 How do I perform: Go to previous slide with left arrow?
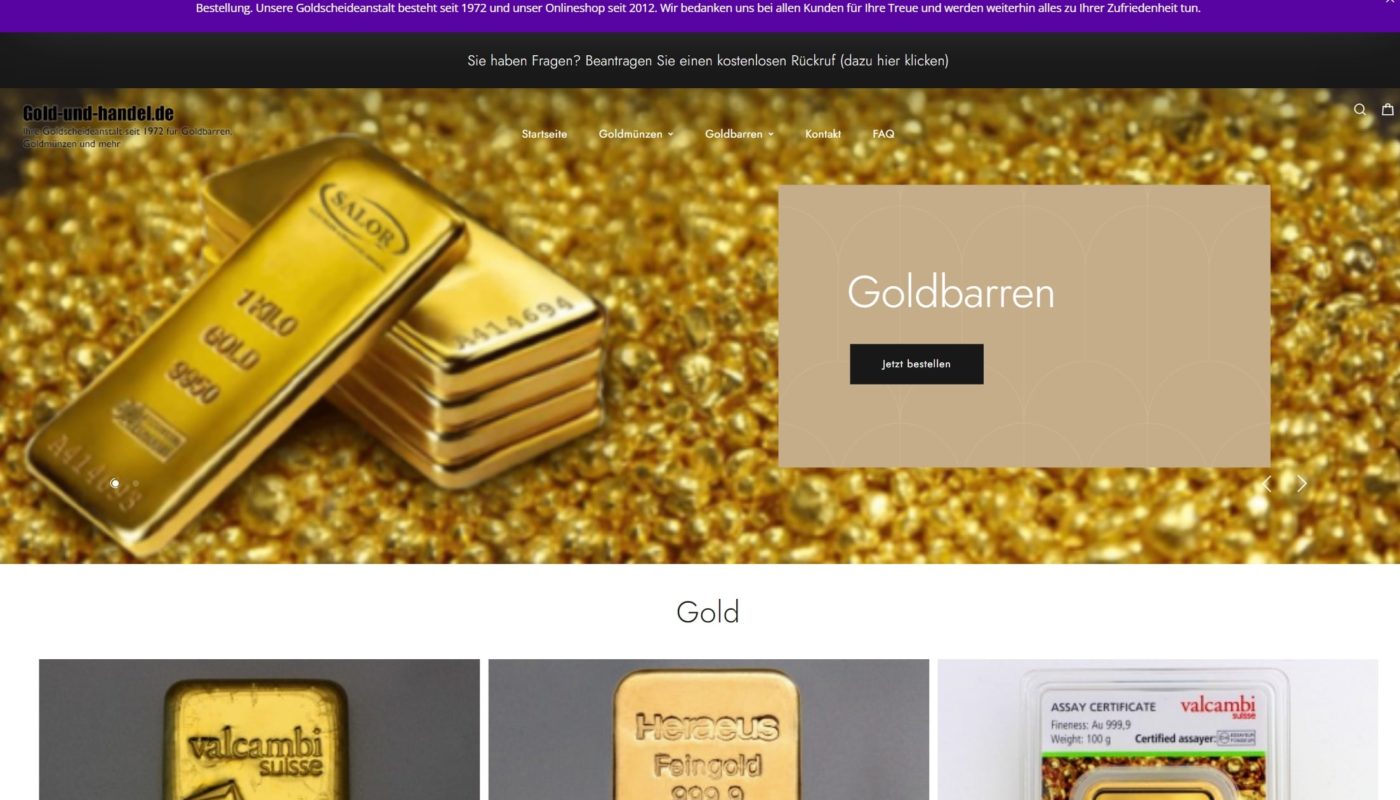pos(1266,484)
